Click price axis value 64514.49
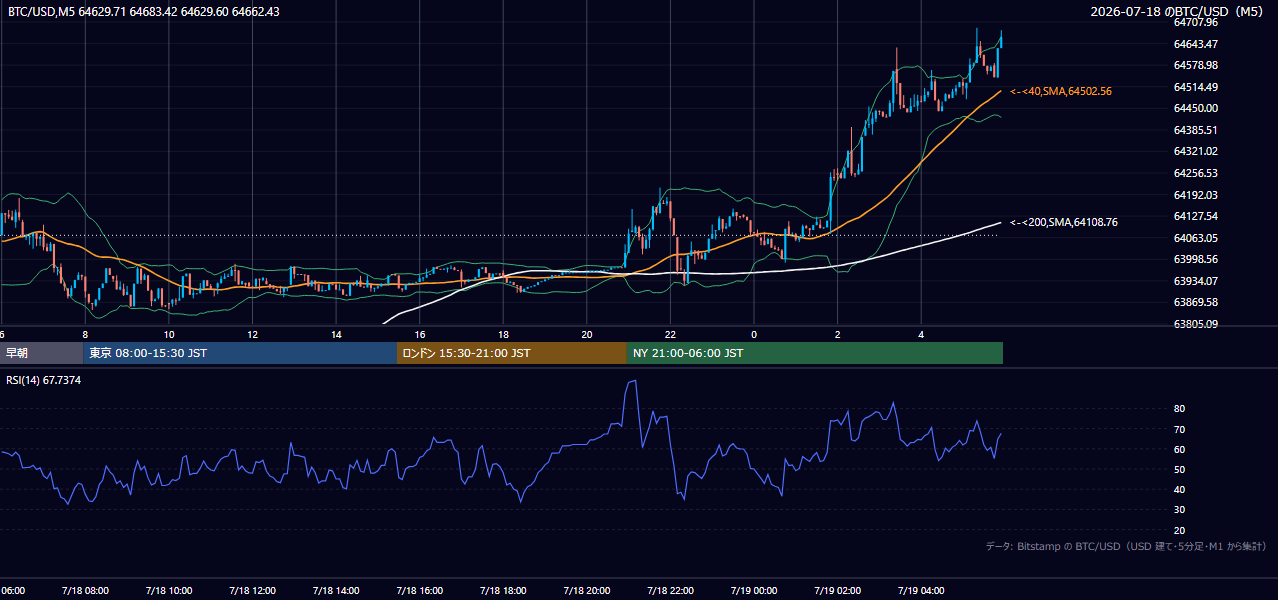The image size is (1278, 600). pyautogui.click(x=1196, y=87)
